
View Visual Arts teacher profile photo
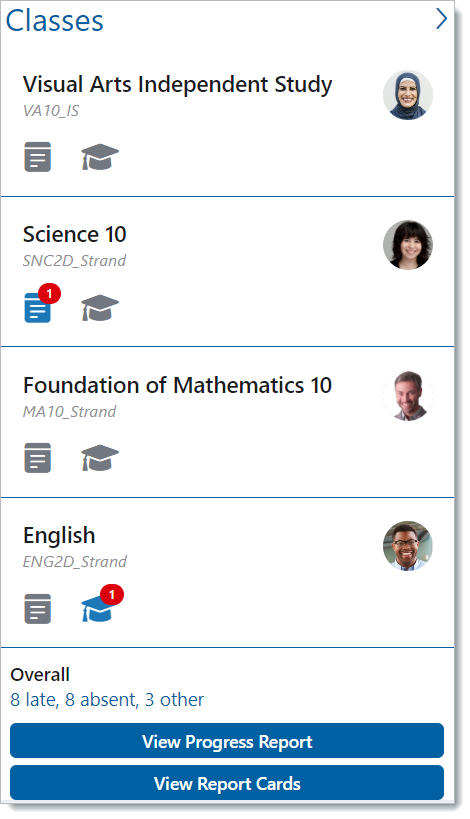click(408, 95)
